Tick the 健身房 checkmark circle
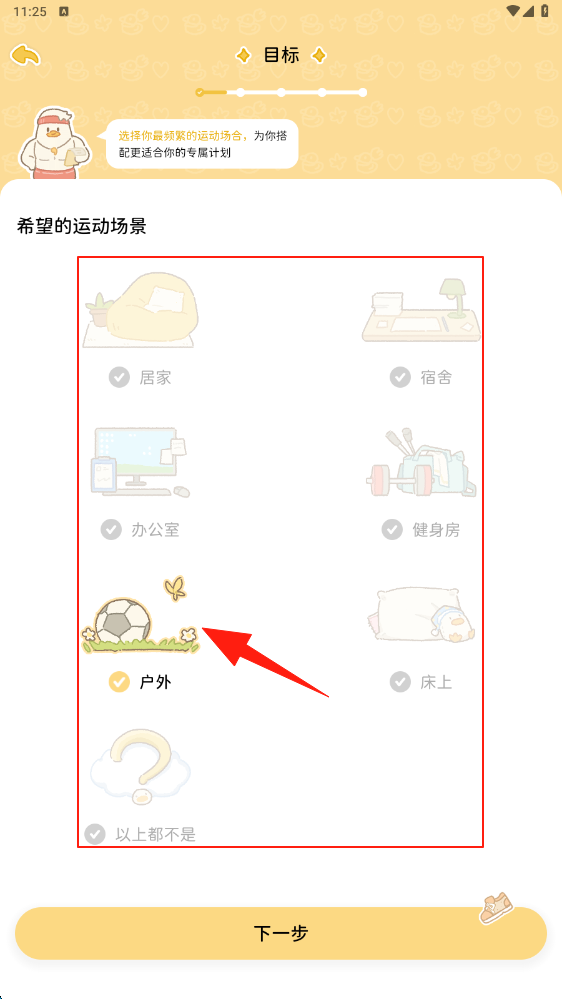562x999 pixels. (x=392, y=529)
